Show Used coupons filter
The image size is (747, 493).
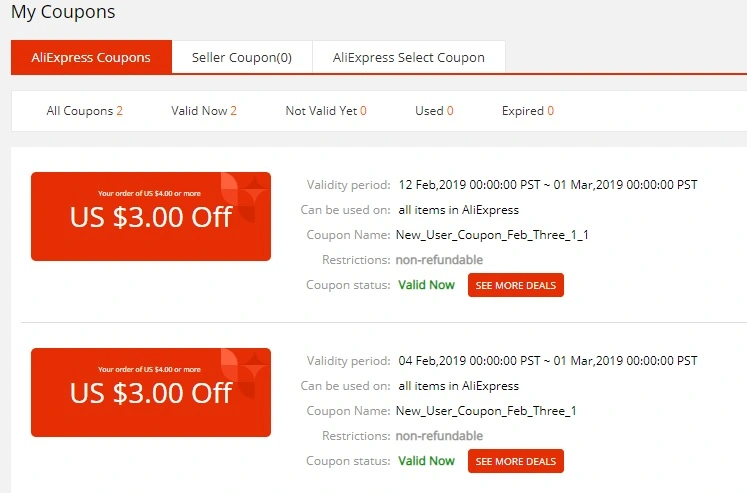434,111
